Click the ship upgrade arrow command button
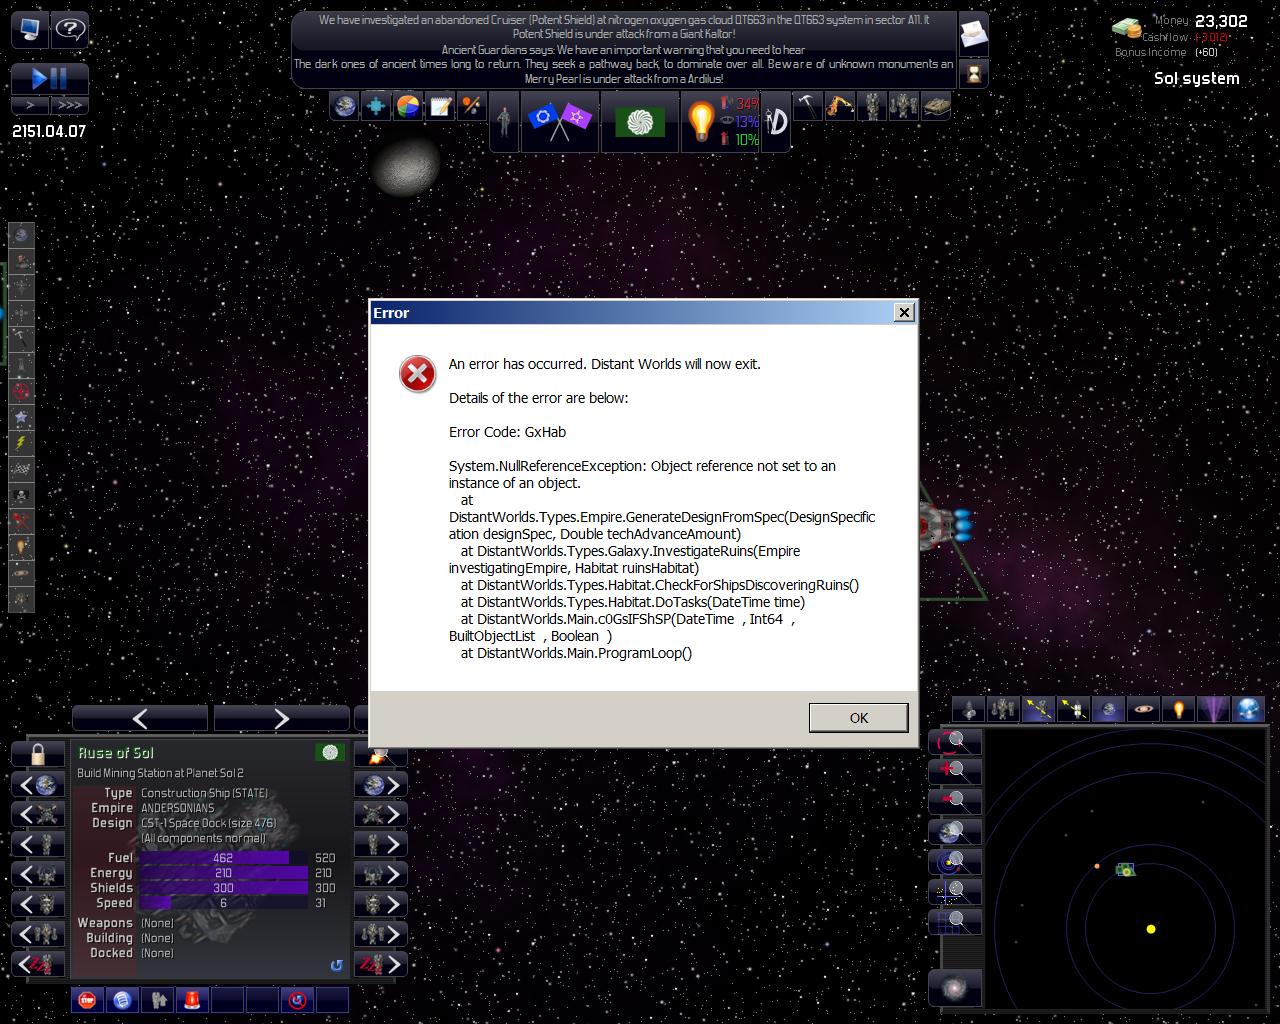Image resolution: width=1280 pixels, height=1024 pixels. (157, 999)
